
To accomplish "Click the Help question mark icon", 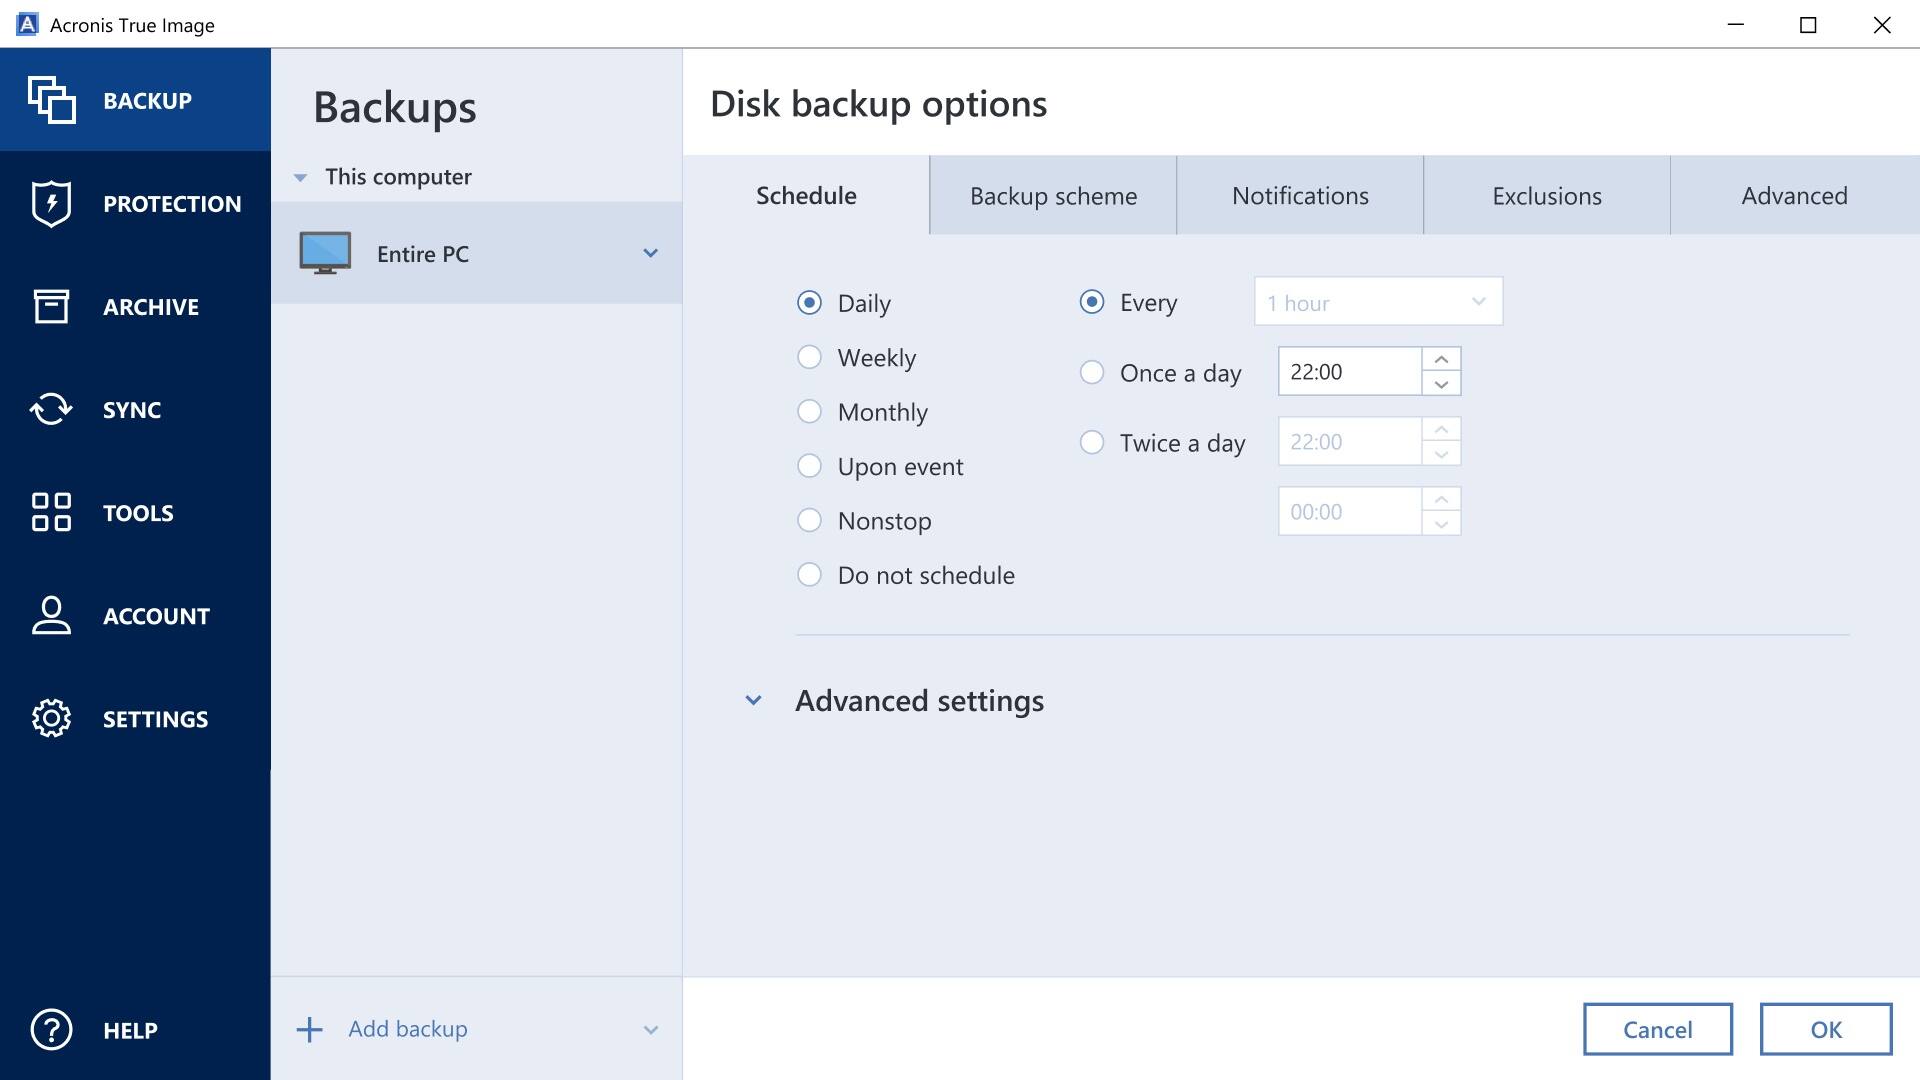I will 50,1030.
